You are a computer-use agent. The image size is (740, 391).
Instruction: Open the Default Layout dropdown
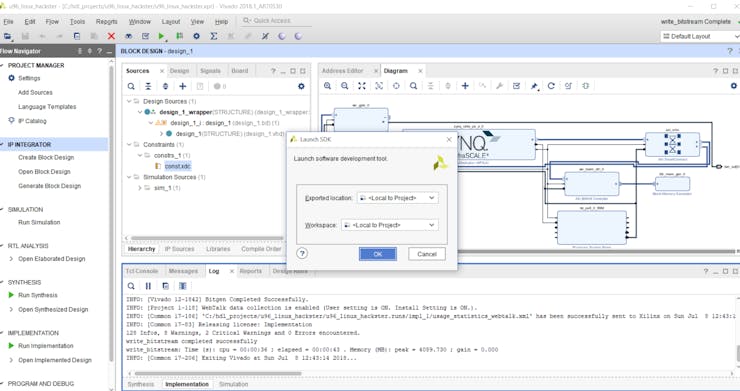click(x=700, y=36)
